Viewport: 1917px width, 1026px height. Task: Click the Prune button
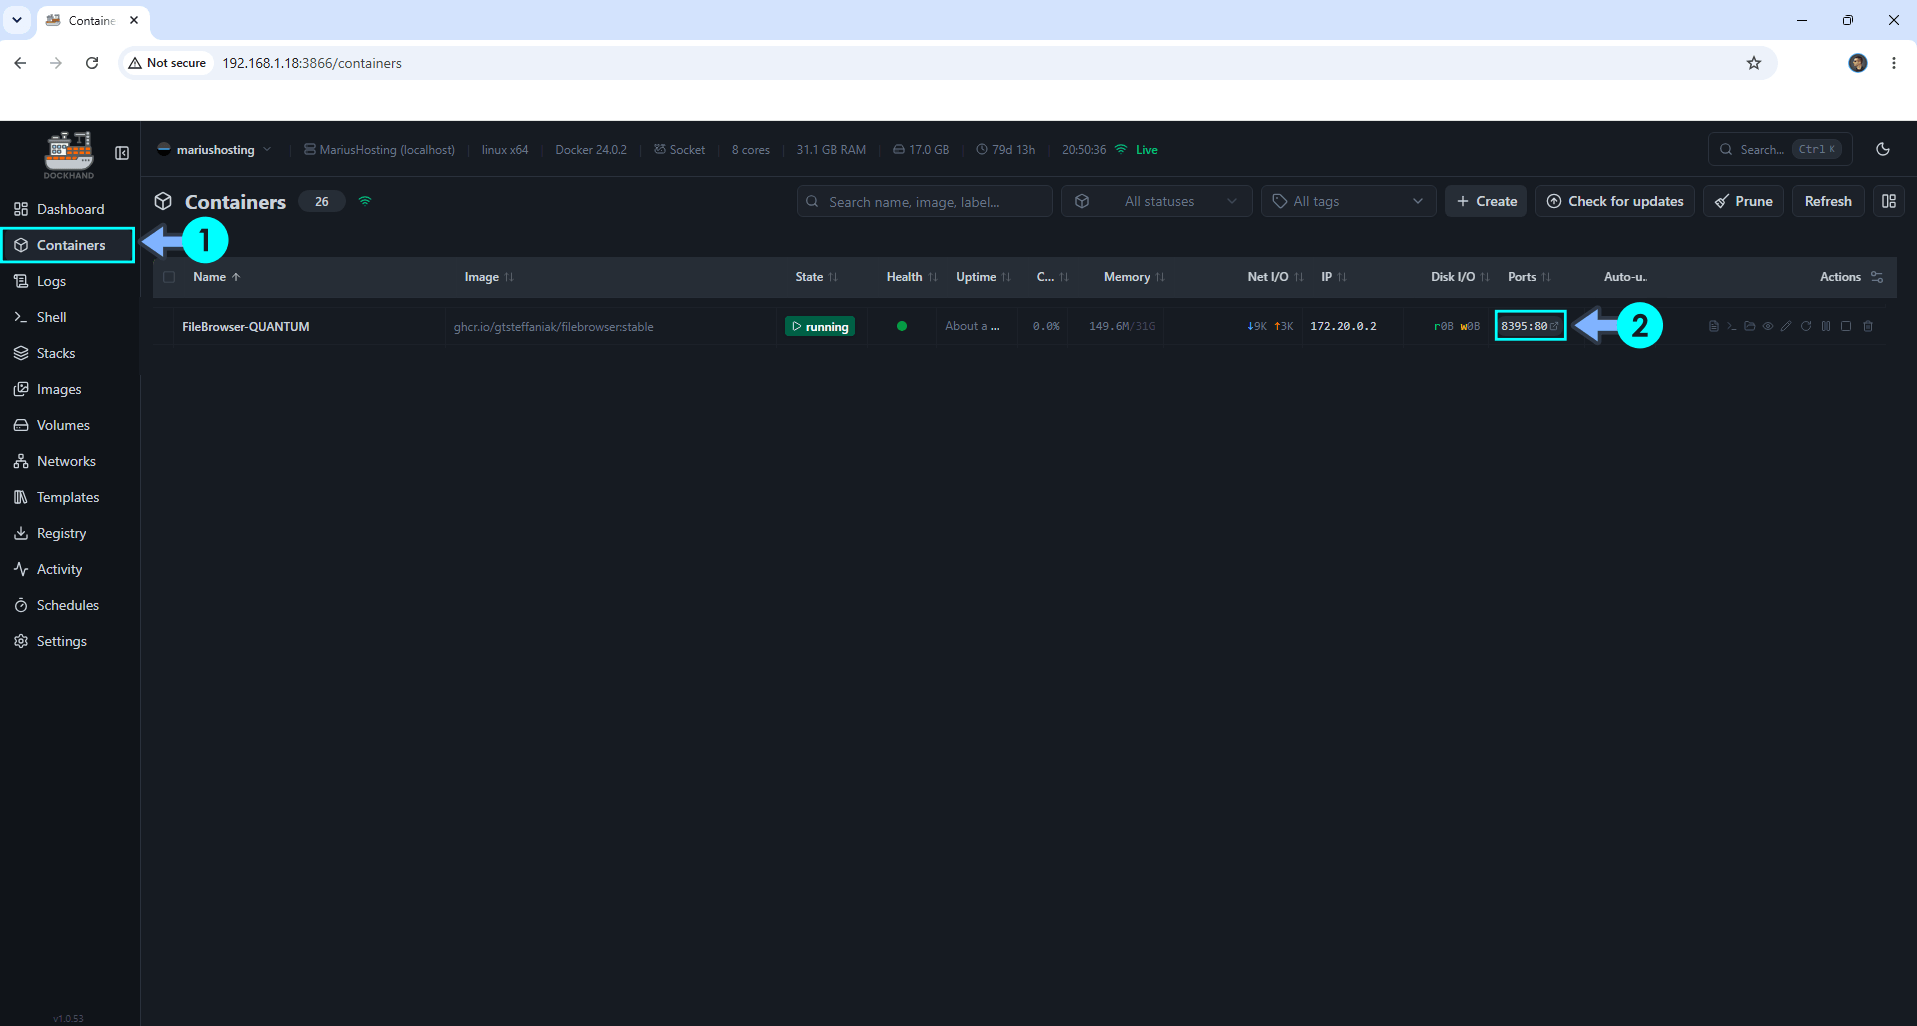coord(1744,201)
